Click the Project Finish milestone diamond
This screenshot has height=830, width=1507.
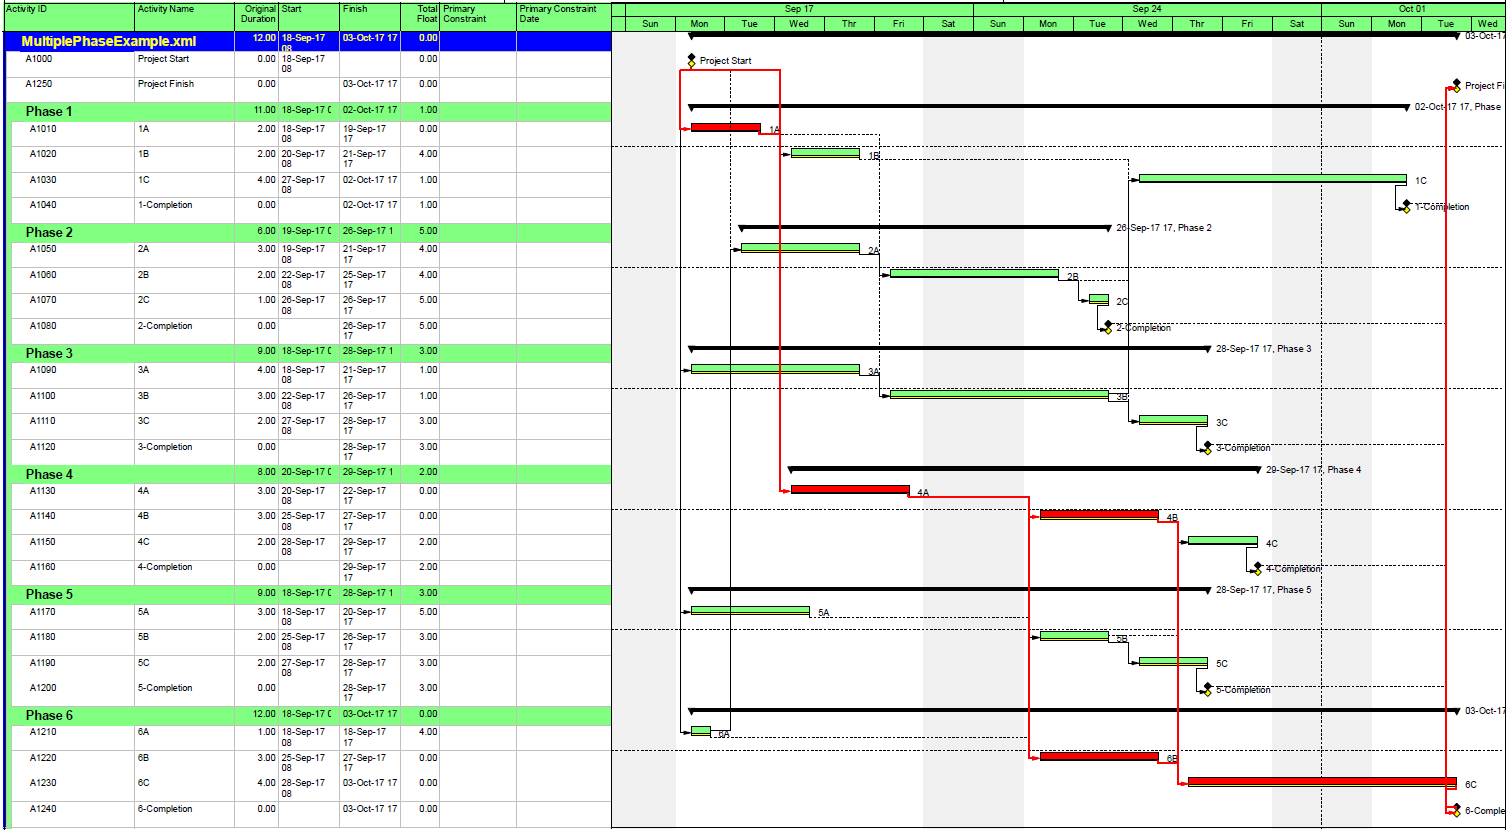(x=1457, y=84)
